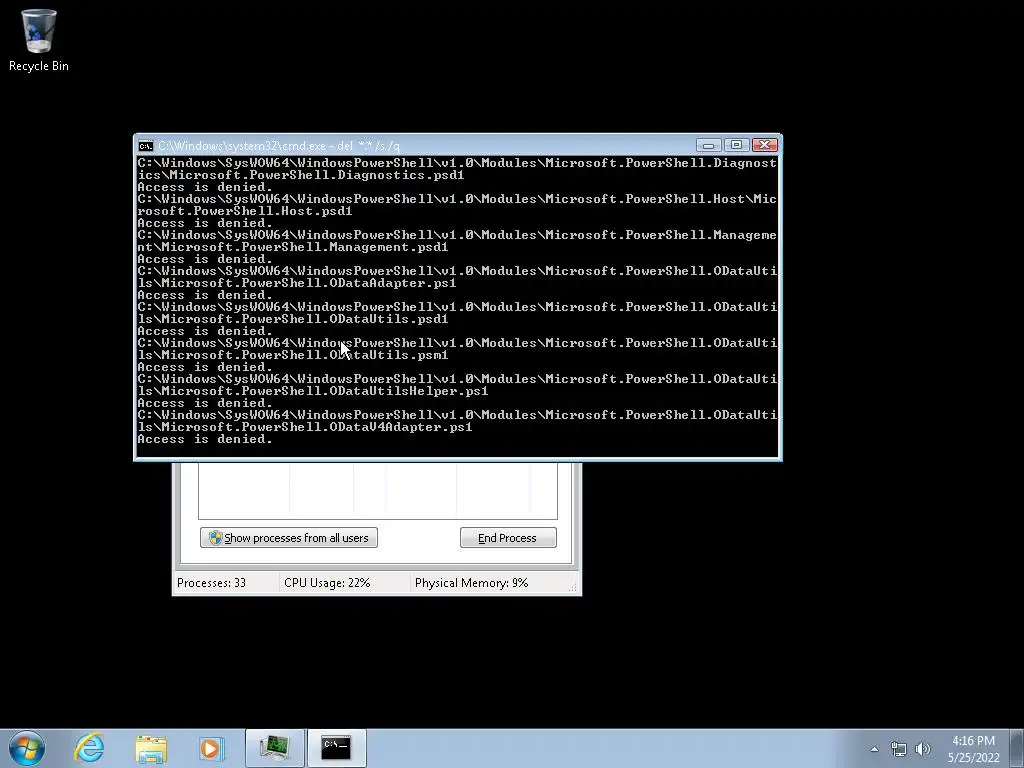Switch to Task Manager taskbar button
1024x768 pixels.
tap(275, 748)
